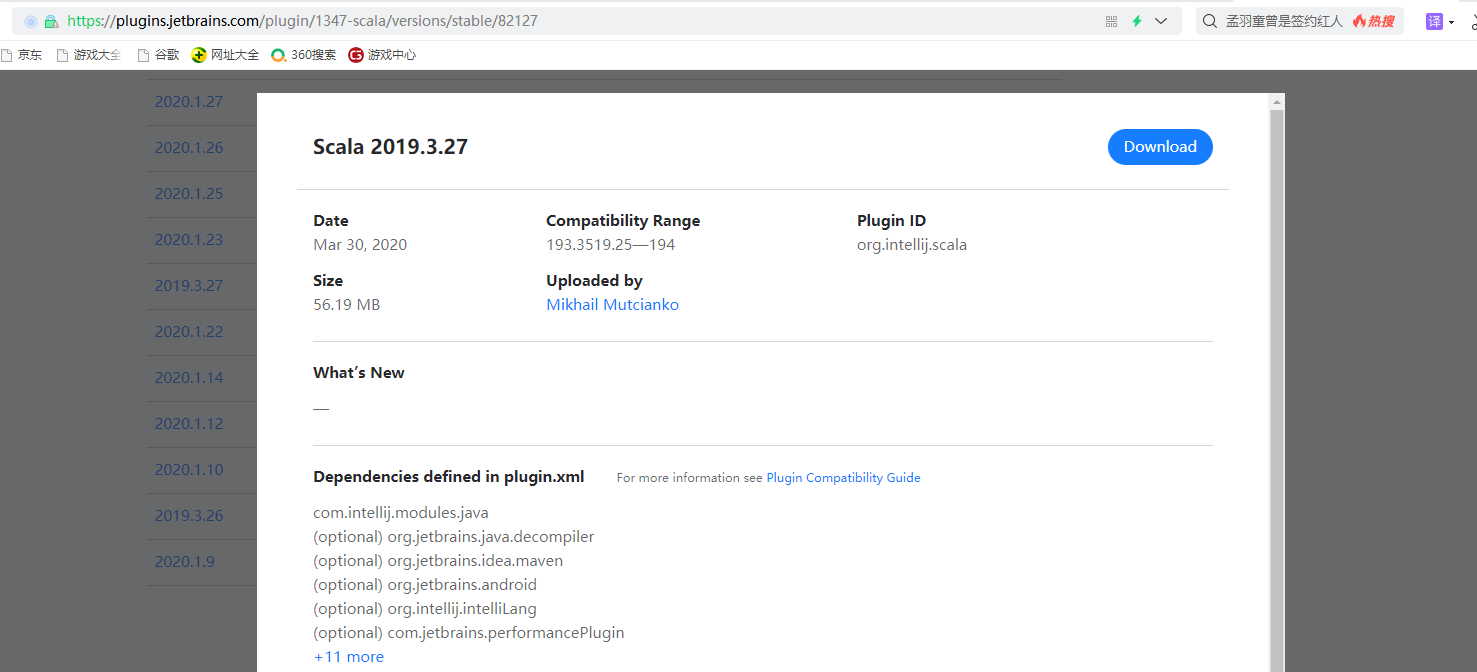1477x672 pixels.
Task: Click the QR code icon in address bar
Action: coord(1111,21)
